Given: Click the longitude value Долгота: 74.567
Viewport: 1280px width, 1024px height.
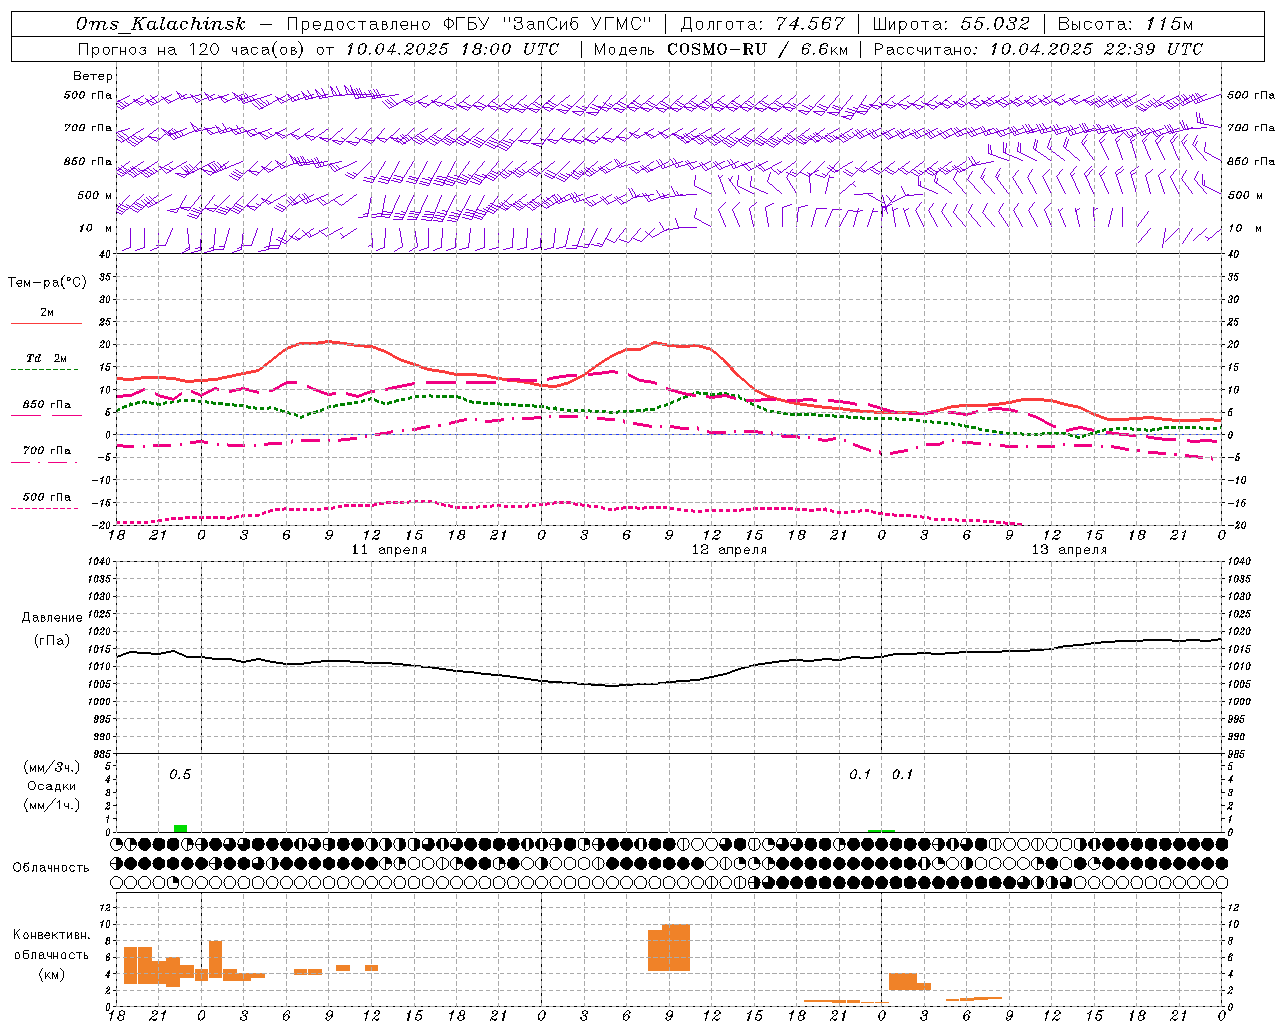Looking at the screenshot, I should [762, 25].
